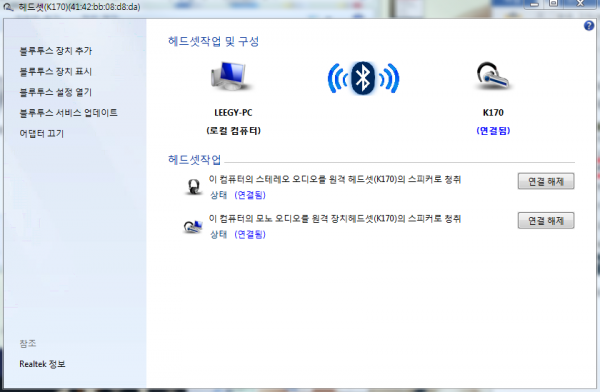Open 블루투스 설정 열기 link

[x=56, y=92]
